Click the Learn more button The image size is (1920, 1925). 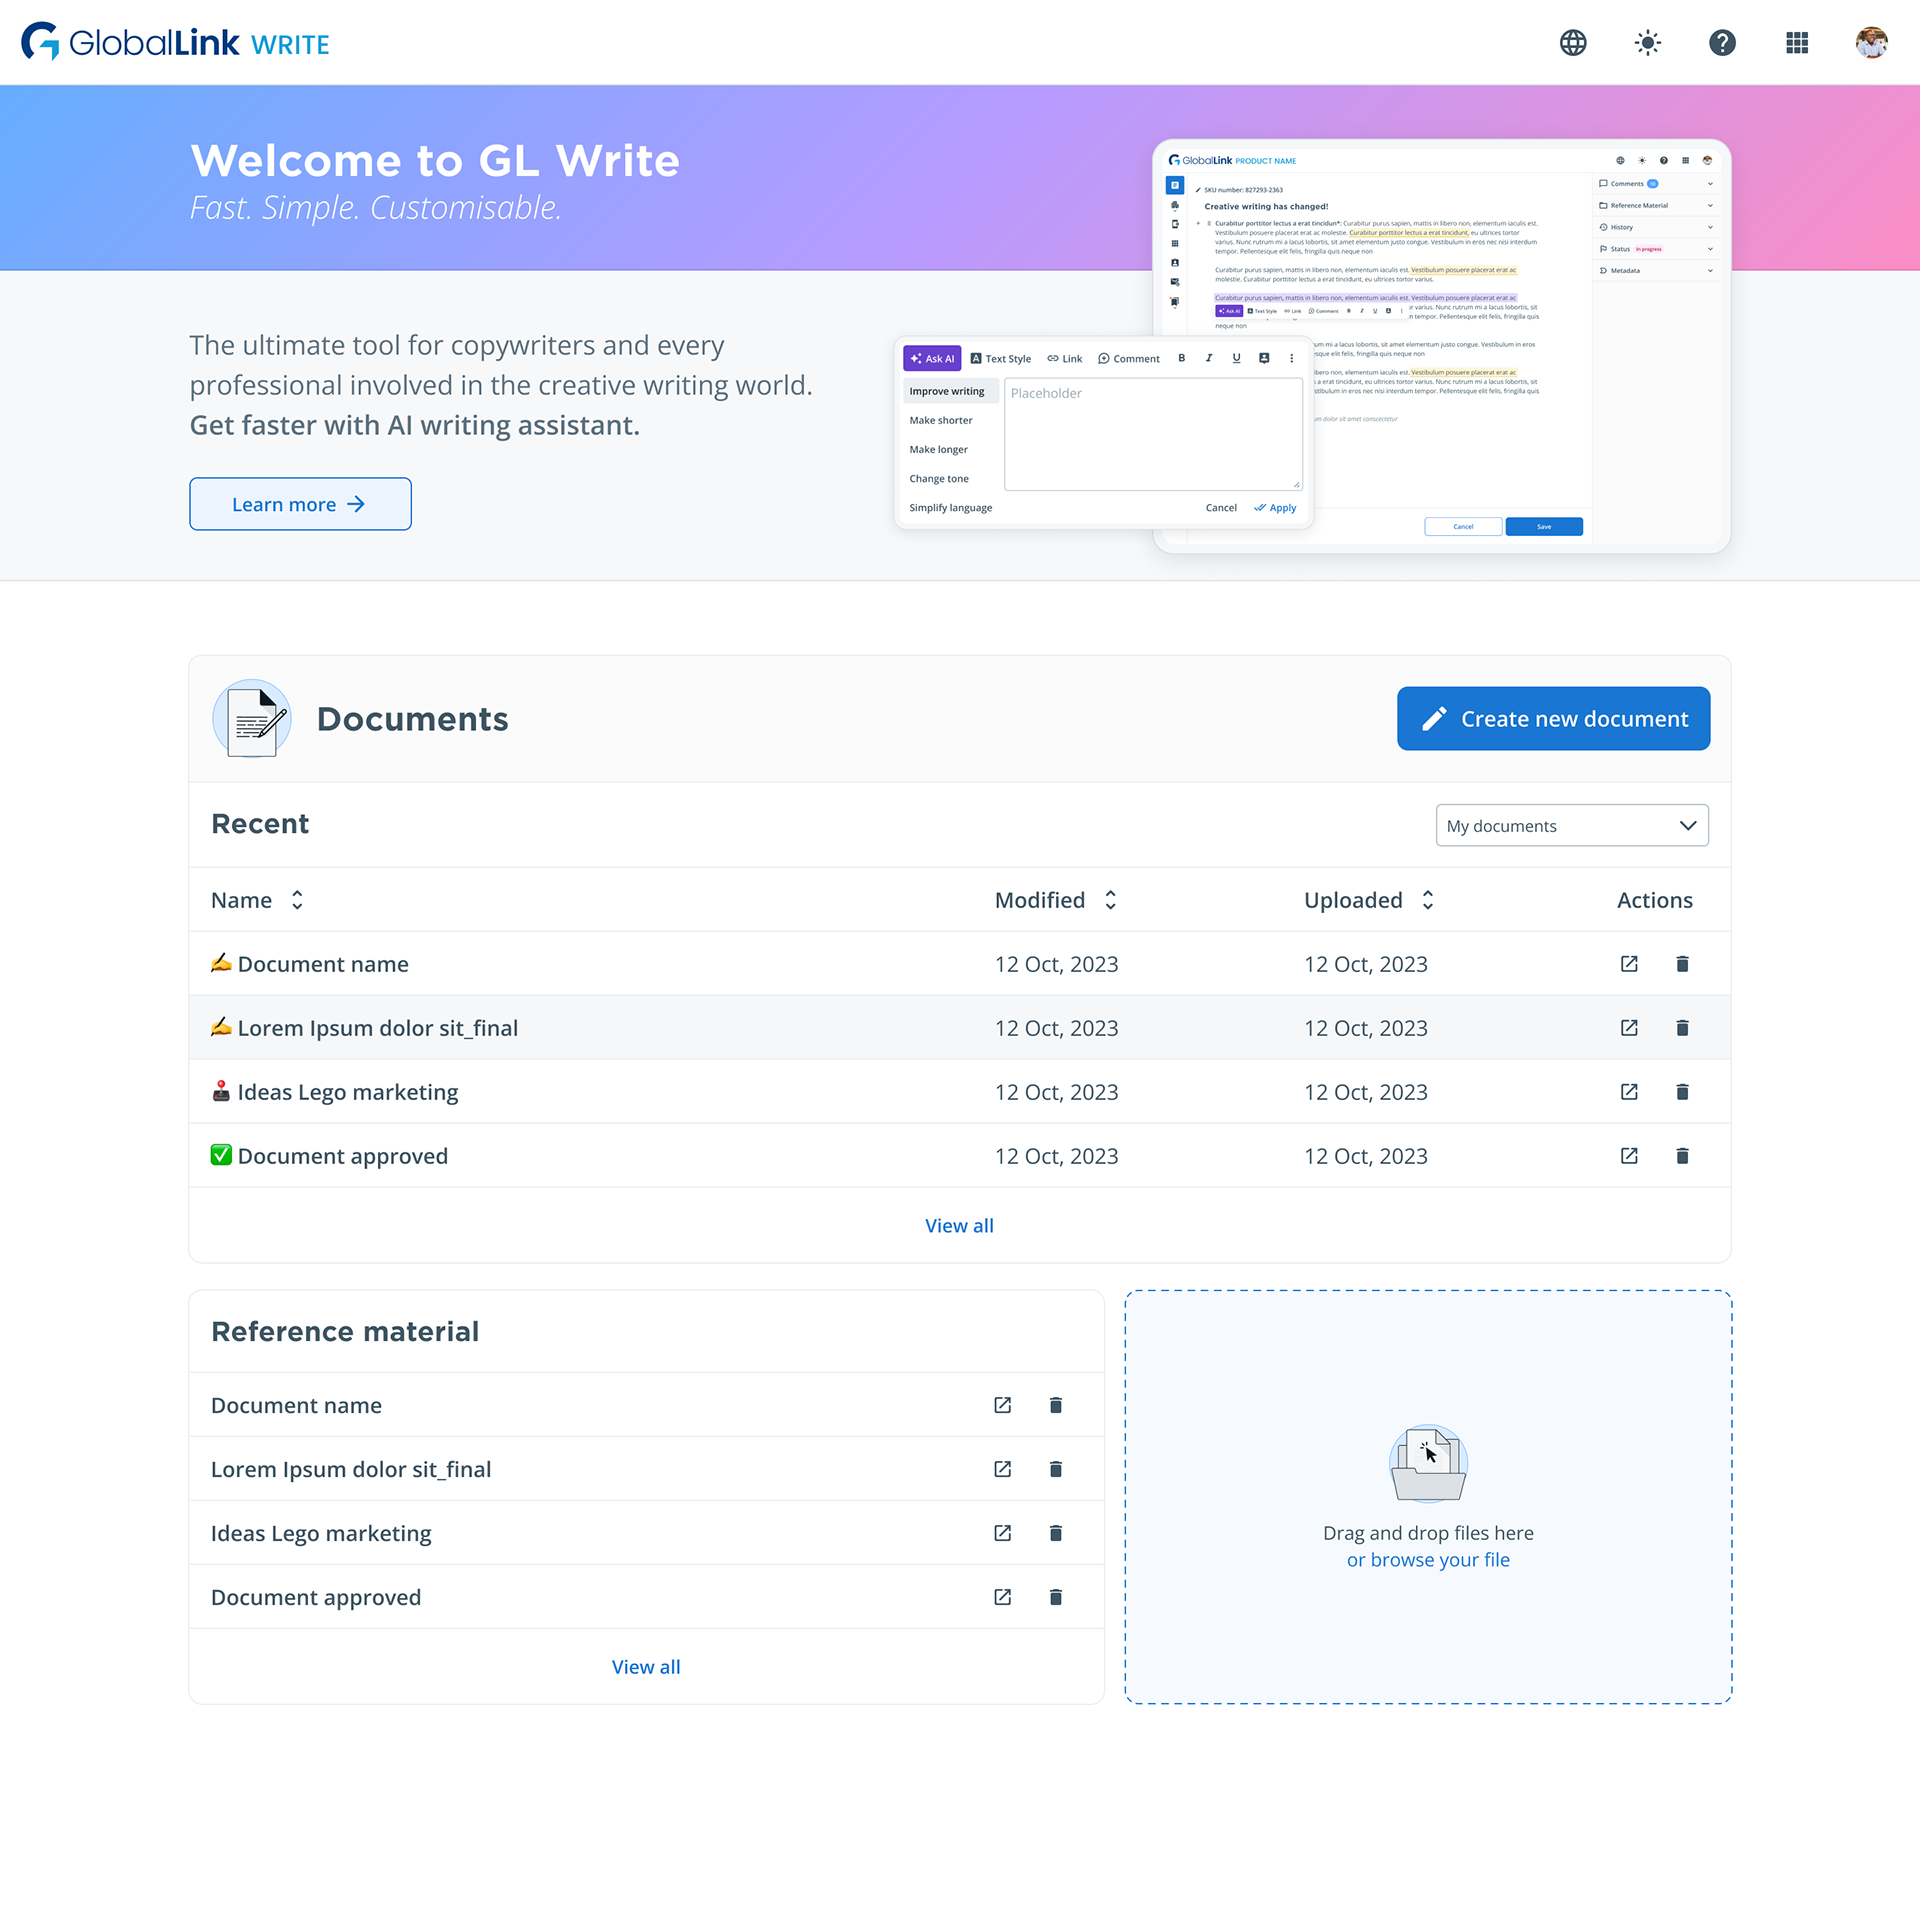(300, 504)
